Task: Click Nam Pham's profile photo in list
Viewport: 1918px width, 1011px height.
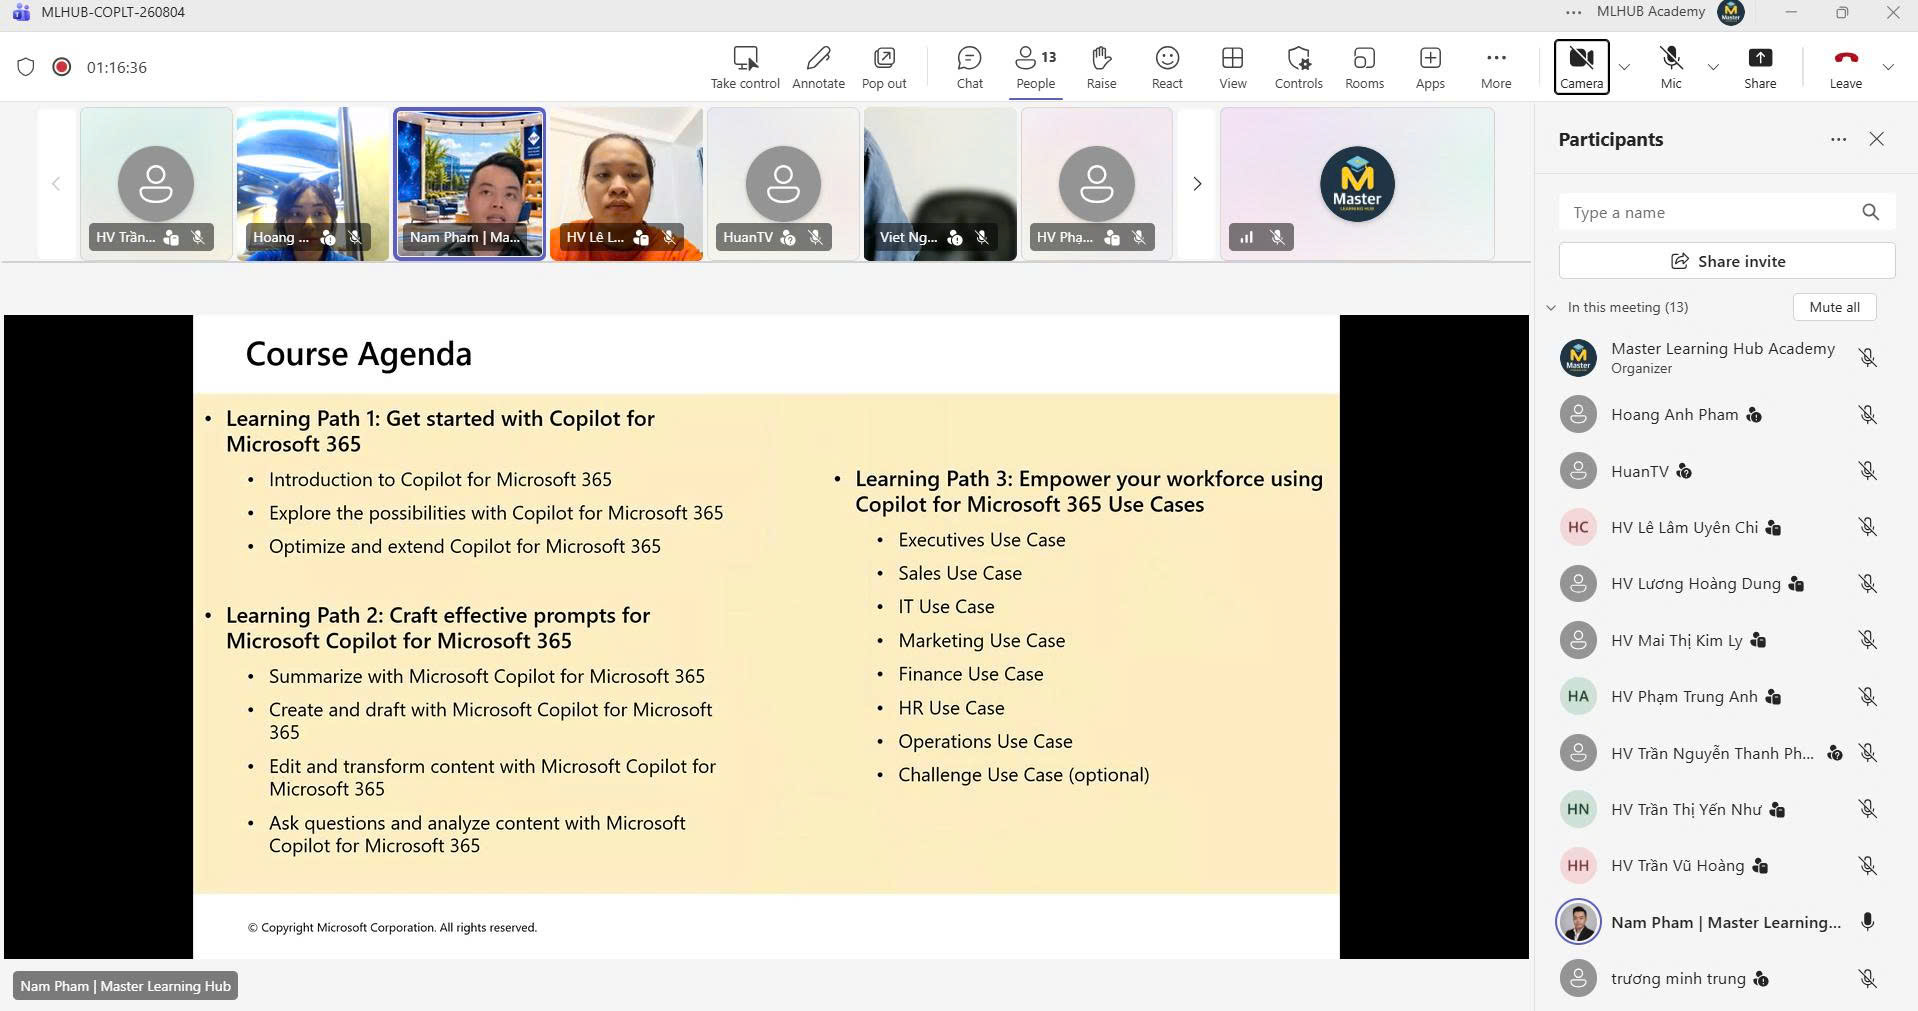Action: click(1578, 922)
